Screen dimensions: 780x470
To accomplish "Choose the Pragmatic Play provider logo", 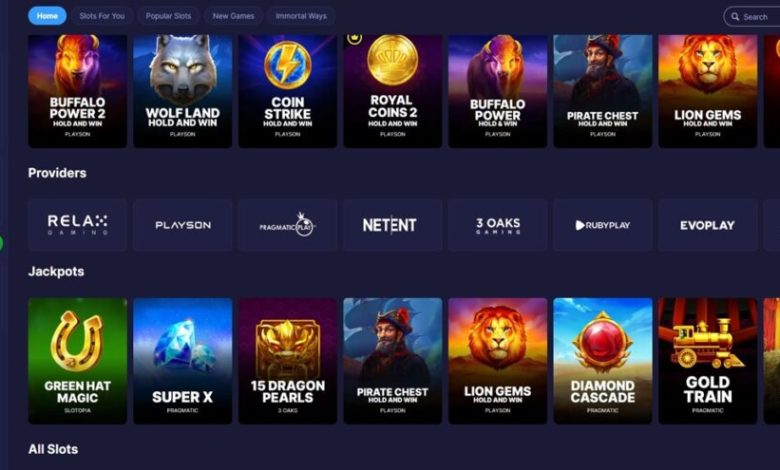I will point(288,225).
